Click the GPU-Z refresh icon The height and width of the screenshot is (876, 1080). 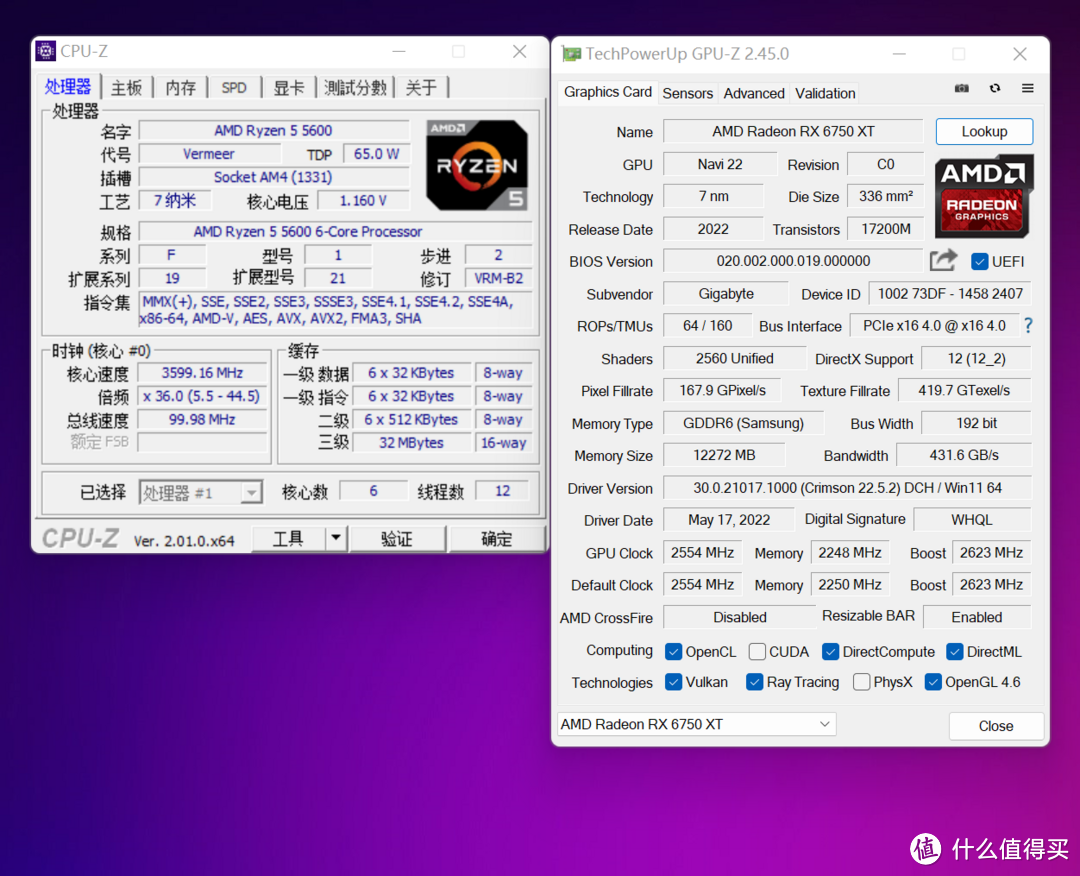point(995,88)
